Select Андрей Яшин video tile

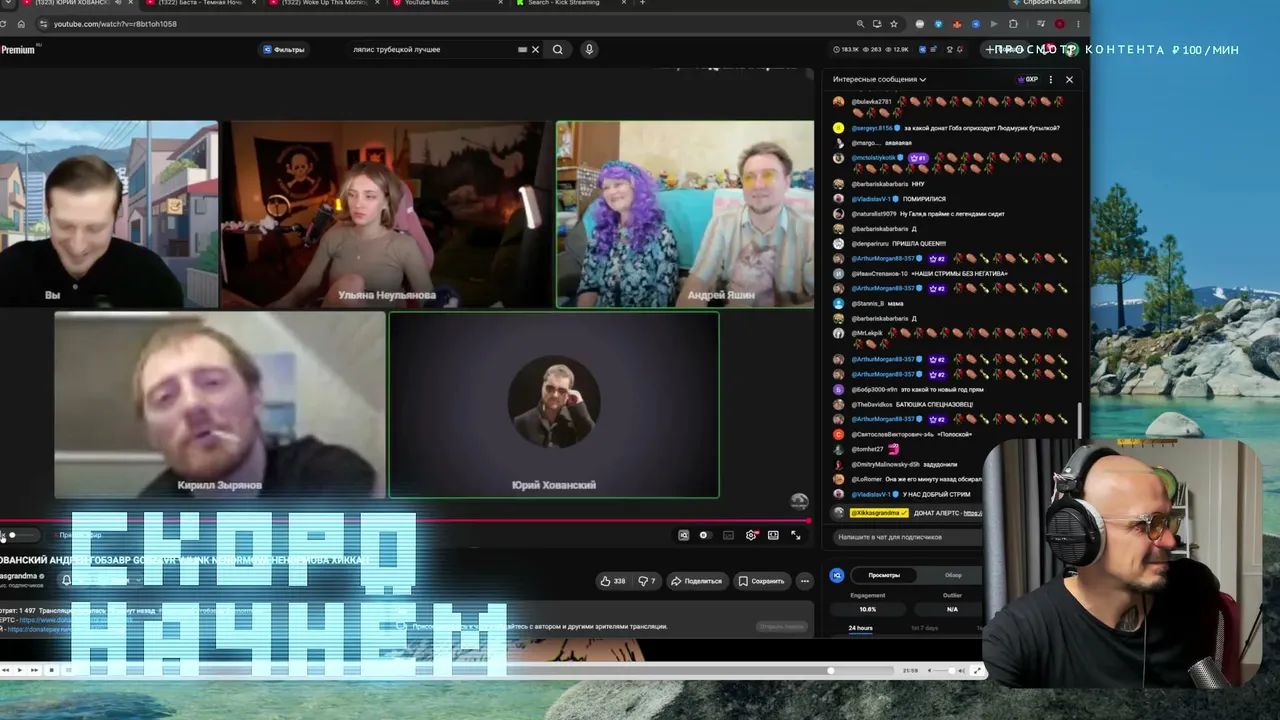coord(685,214)
